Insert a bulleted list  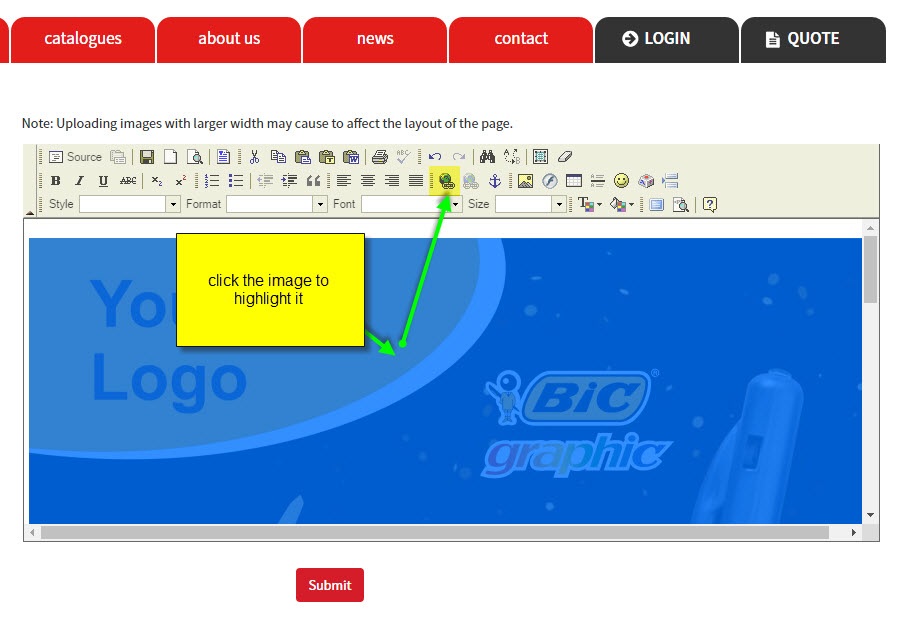[x=235, y=181]
